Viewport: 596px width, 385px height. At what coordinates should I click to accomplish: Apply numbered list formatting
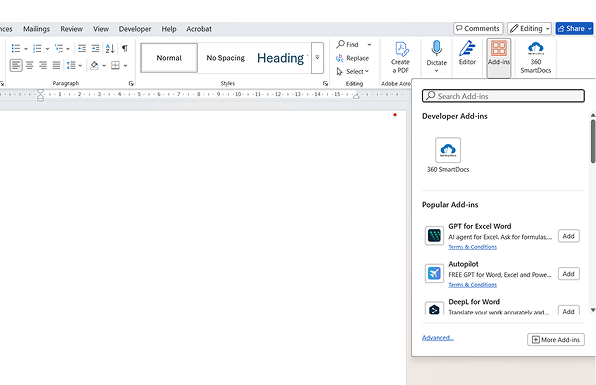pyautogui.click(x=37, y=48)
